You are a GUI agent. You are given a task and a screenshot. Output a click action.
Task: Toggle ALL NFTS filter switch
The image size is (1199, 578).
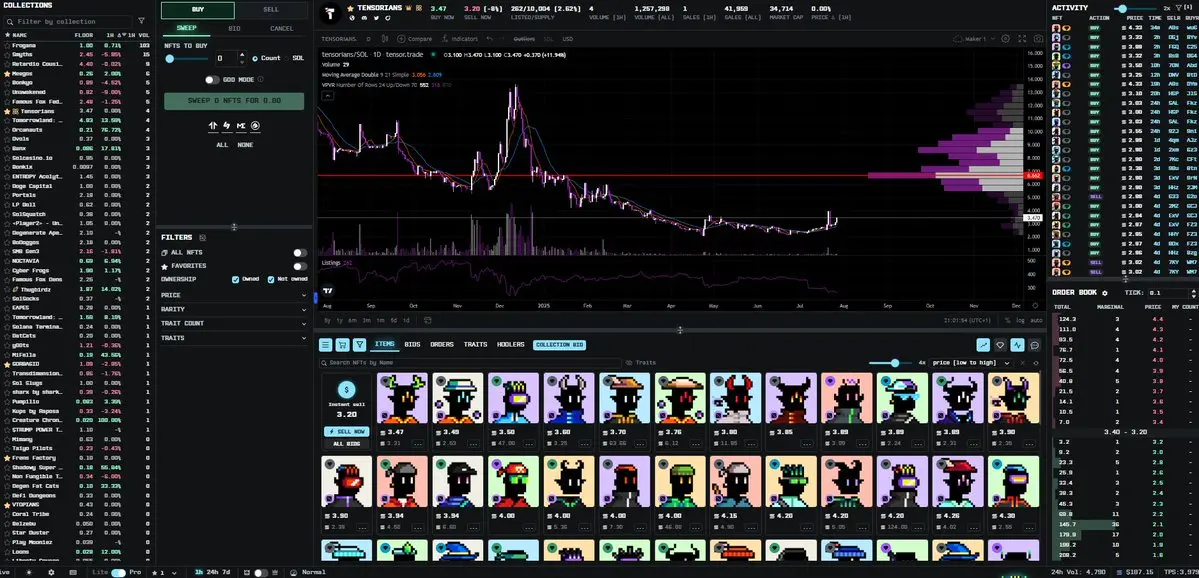[300, 252]
